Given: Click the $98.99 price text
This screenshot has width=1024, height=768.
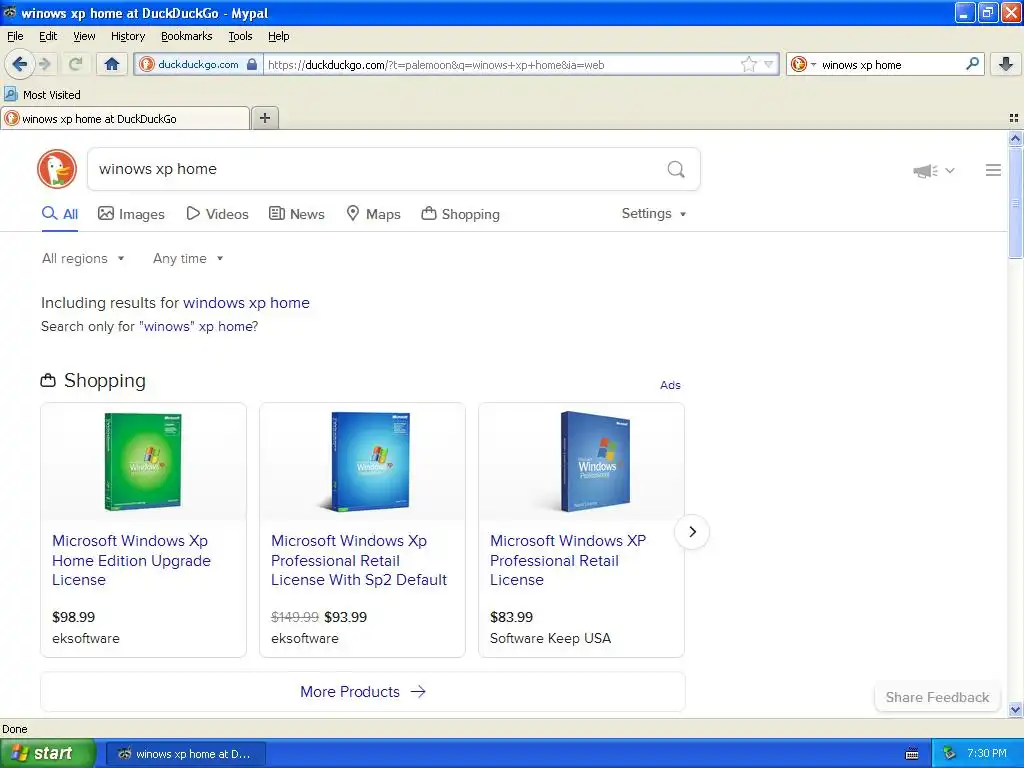Looking at the screenshot, I should tap(73, 617).
